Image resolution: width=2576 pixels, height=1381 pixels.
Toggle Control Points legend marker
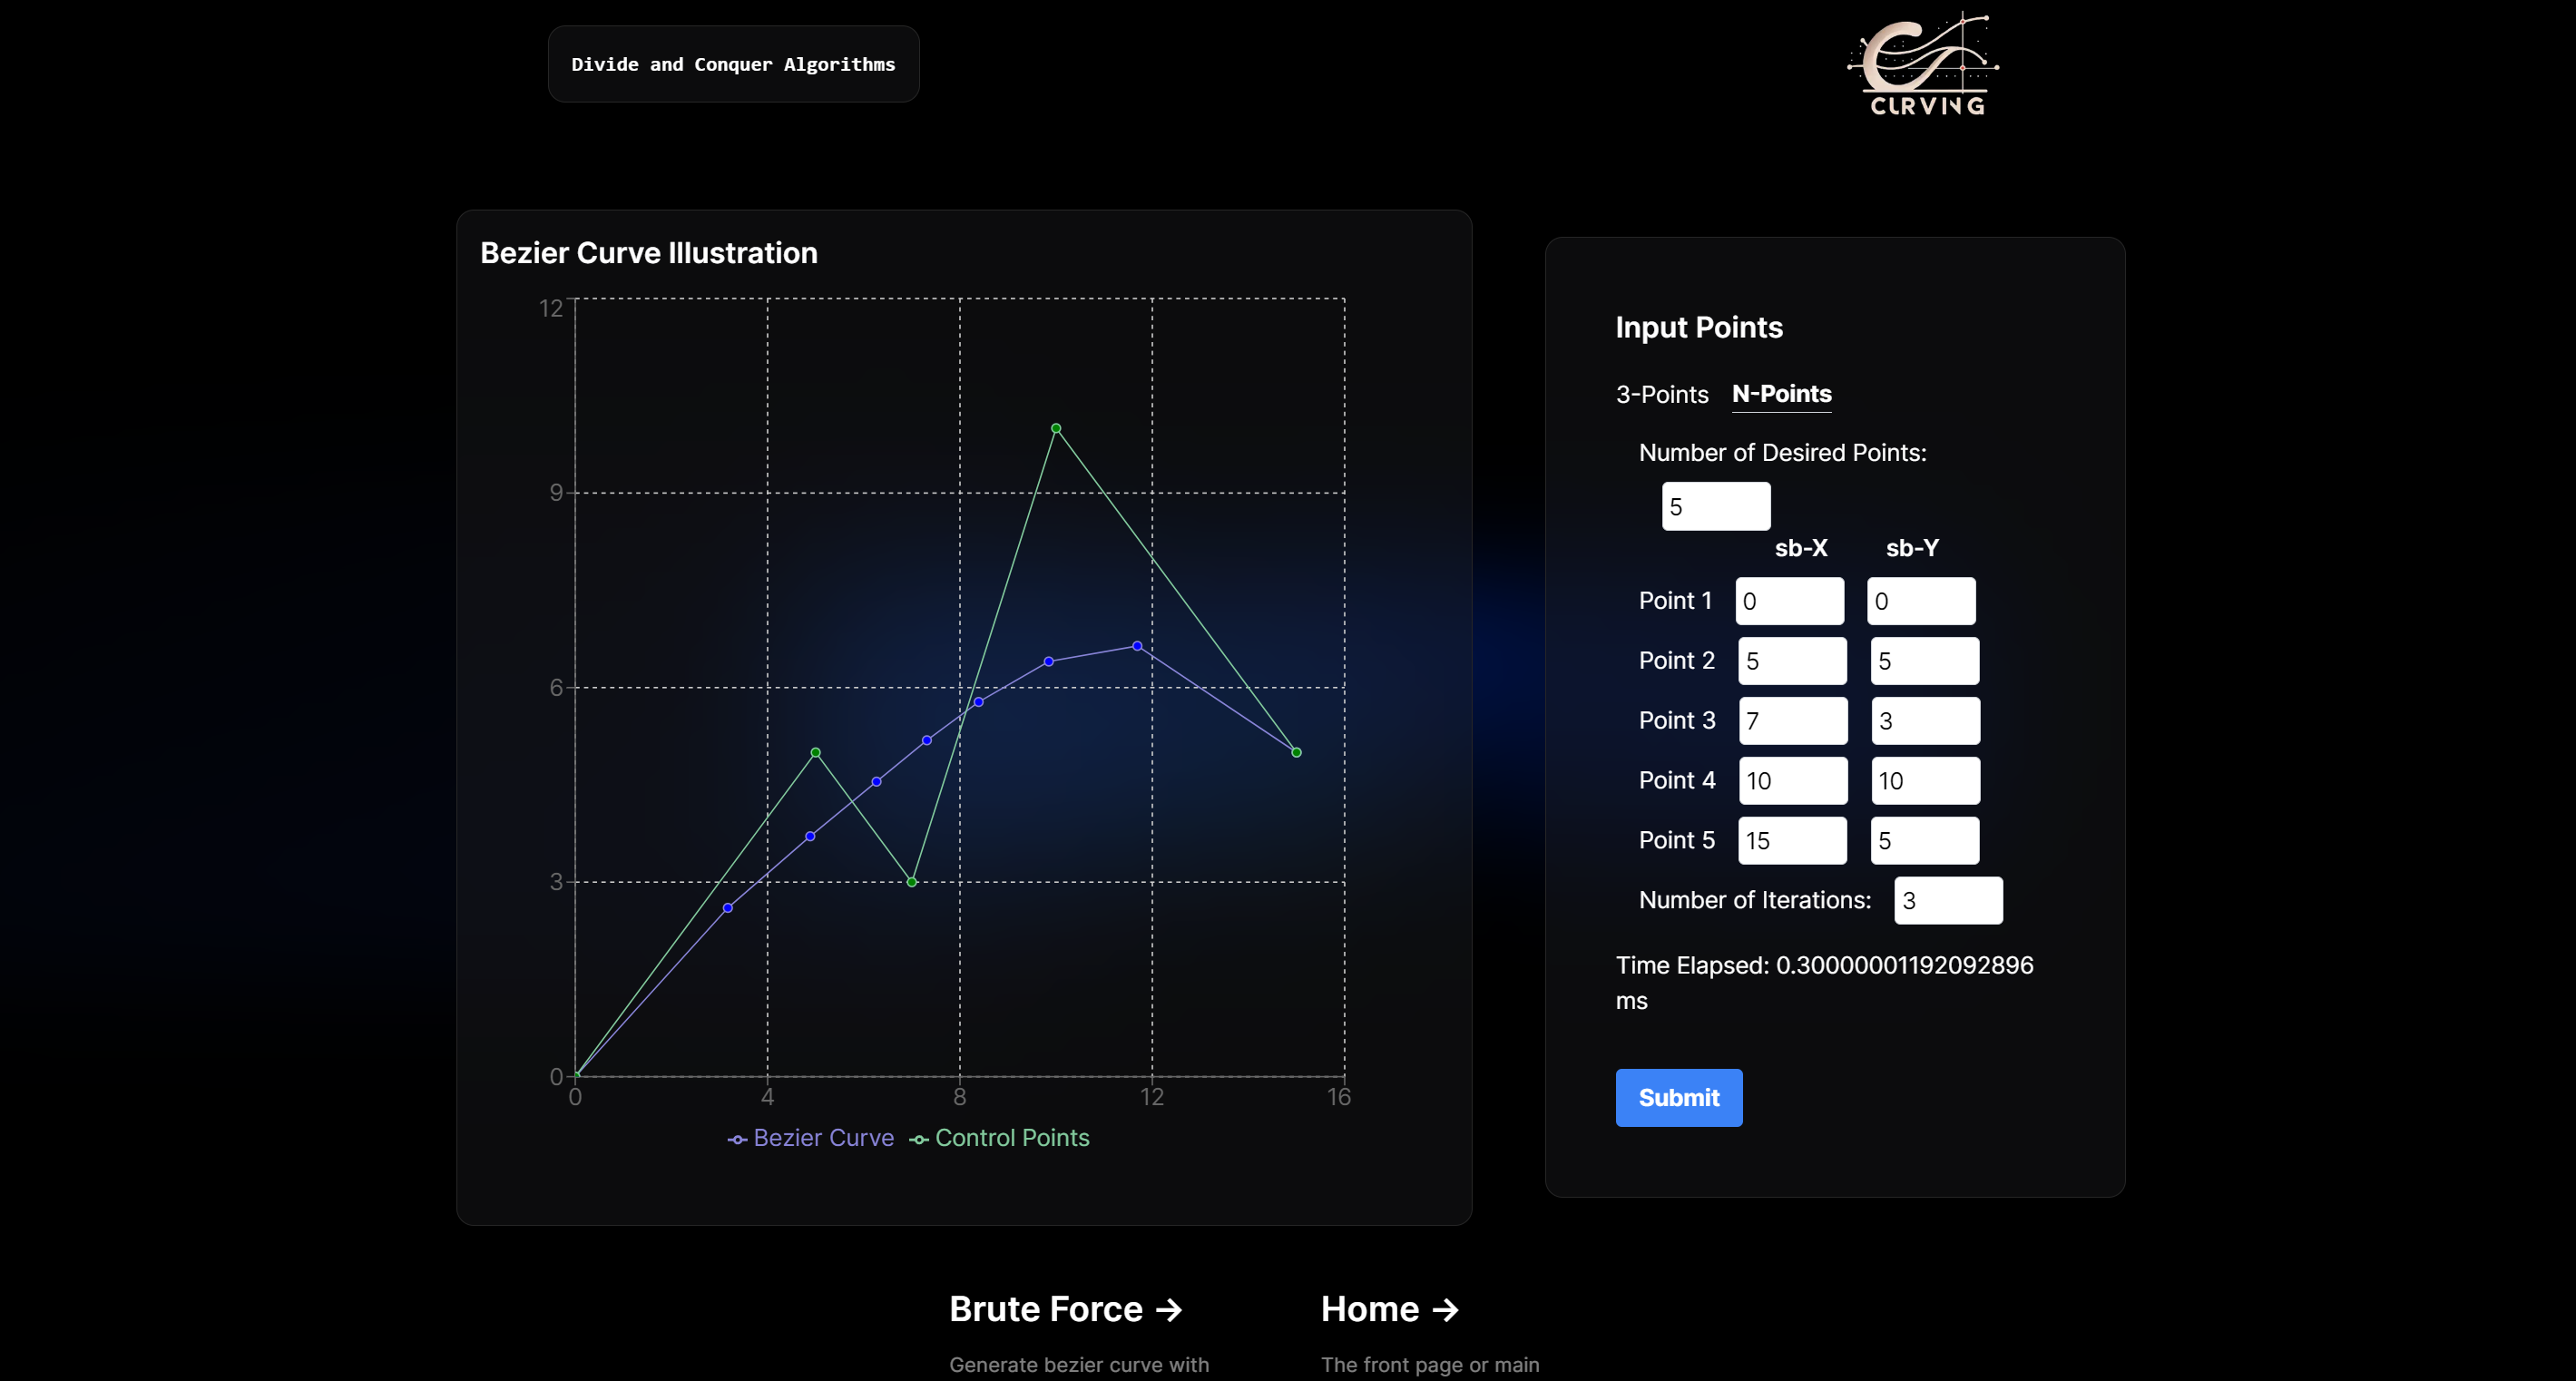[x=918, y=1139]
